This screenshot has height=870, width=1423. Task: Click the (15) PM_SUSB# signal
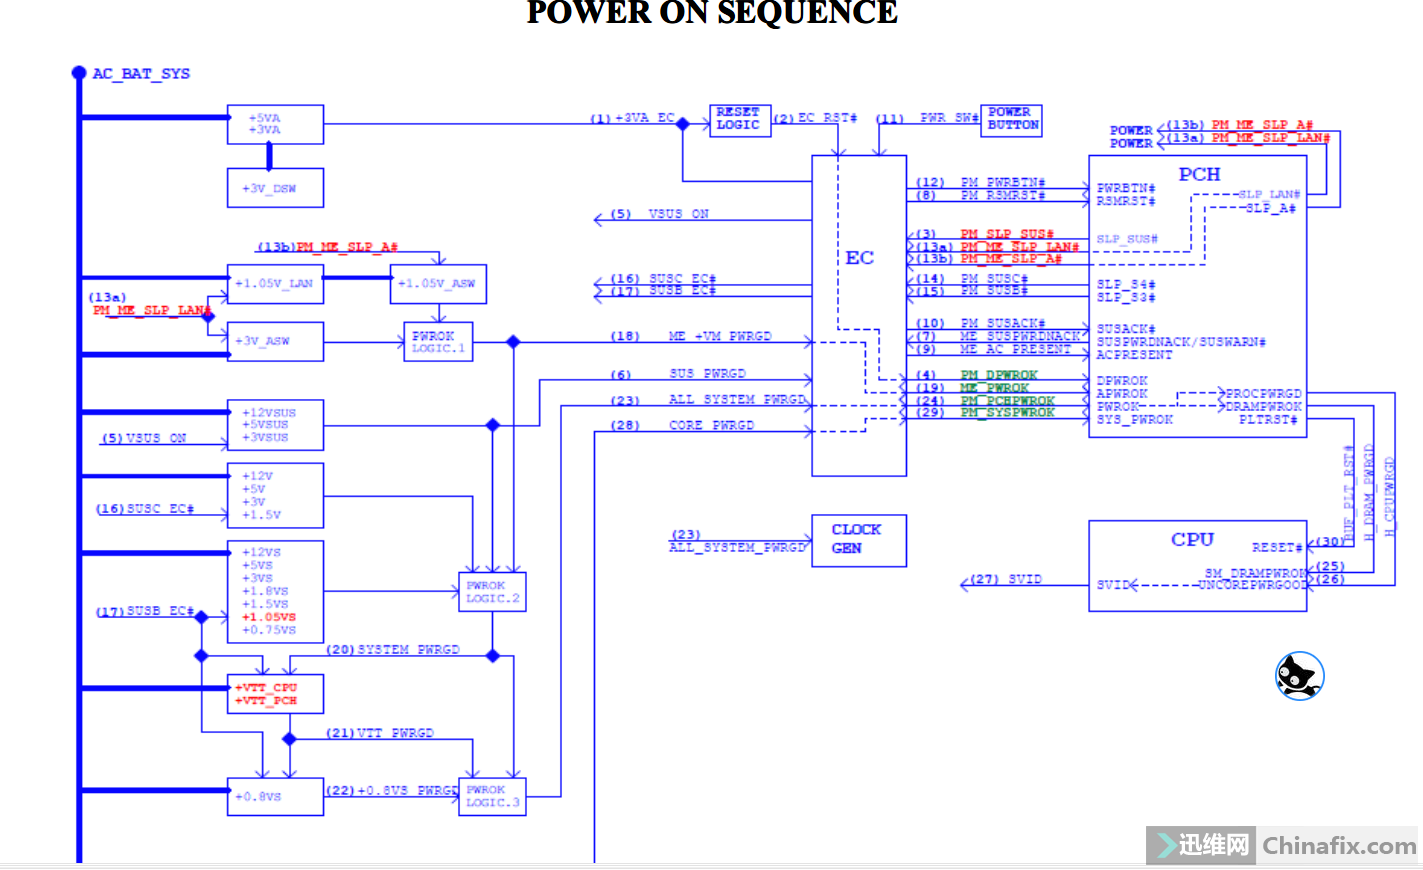pyautogui.click(x=972, y=290)
